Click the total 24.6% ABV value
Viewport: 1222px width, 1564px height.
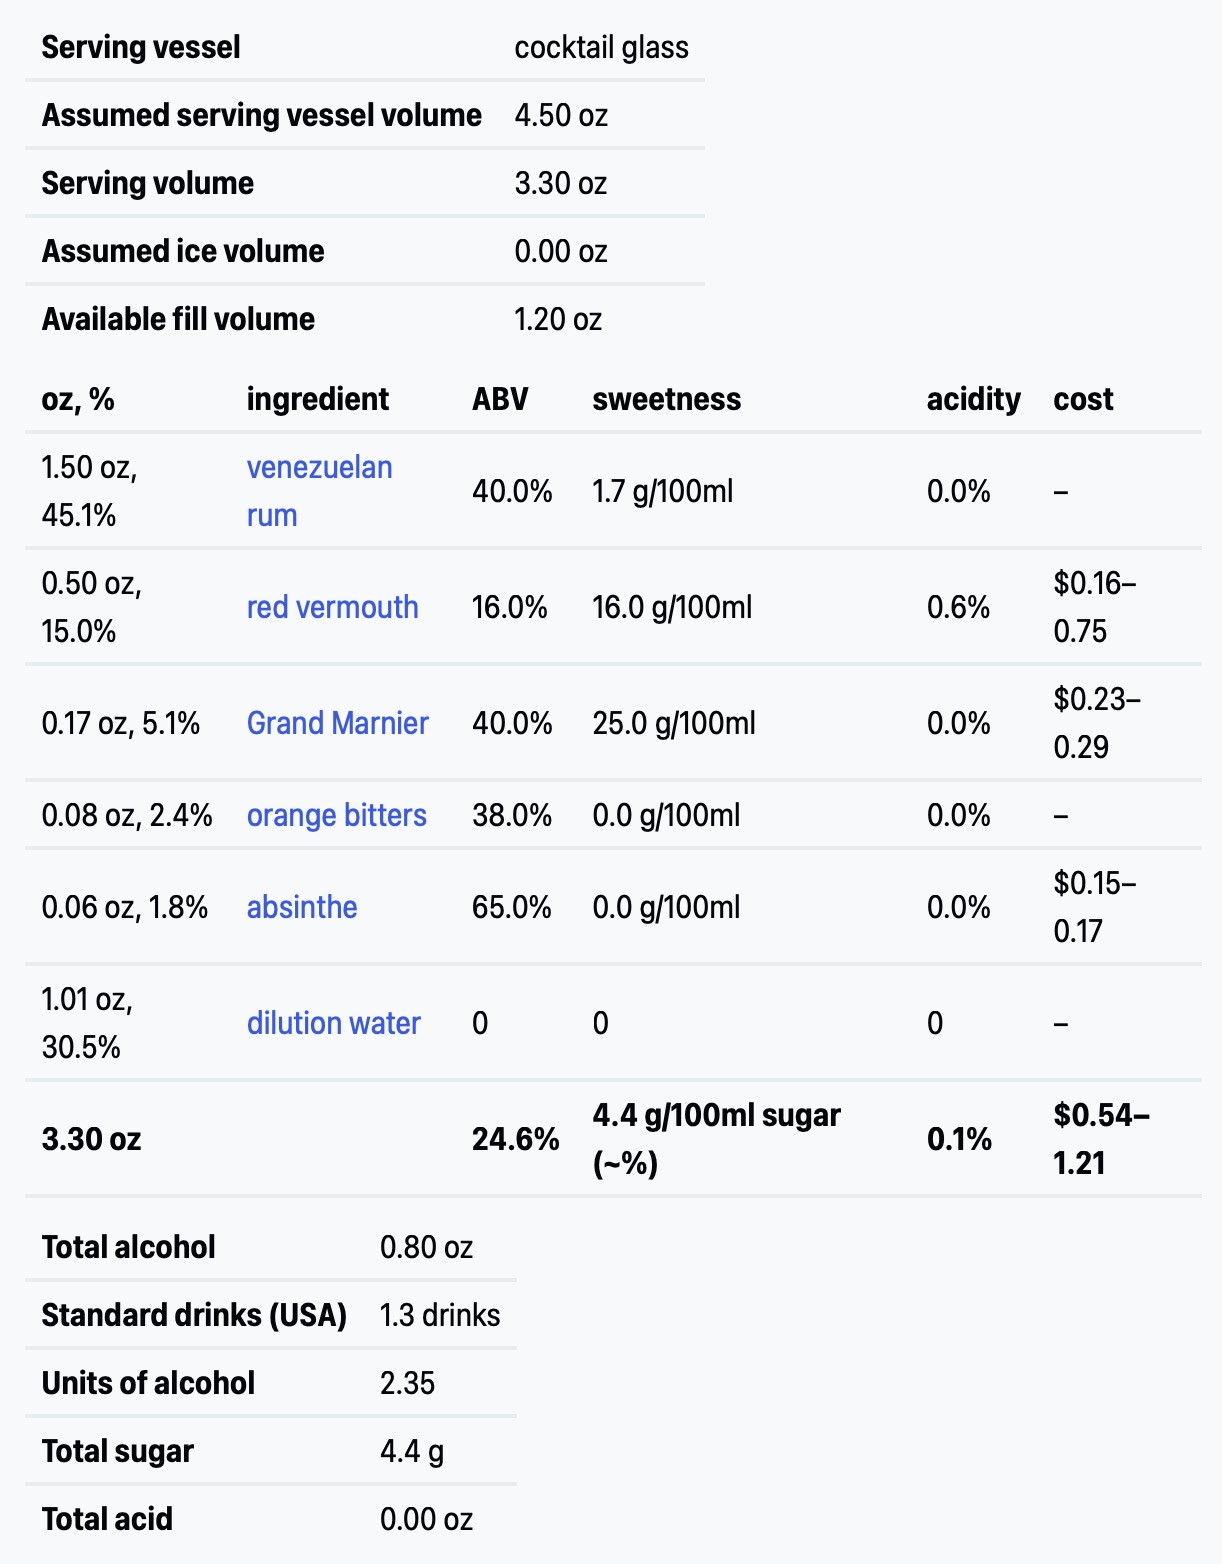click(x=515, y=1139)
